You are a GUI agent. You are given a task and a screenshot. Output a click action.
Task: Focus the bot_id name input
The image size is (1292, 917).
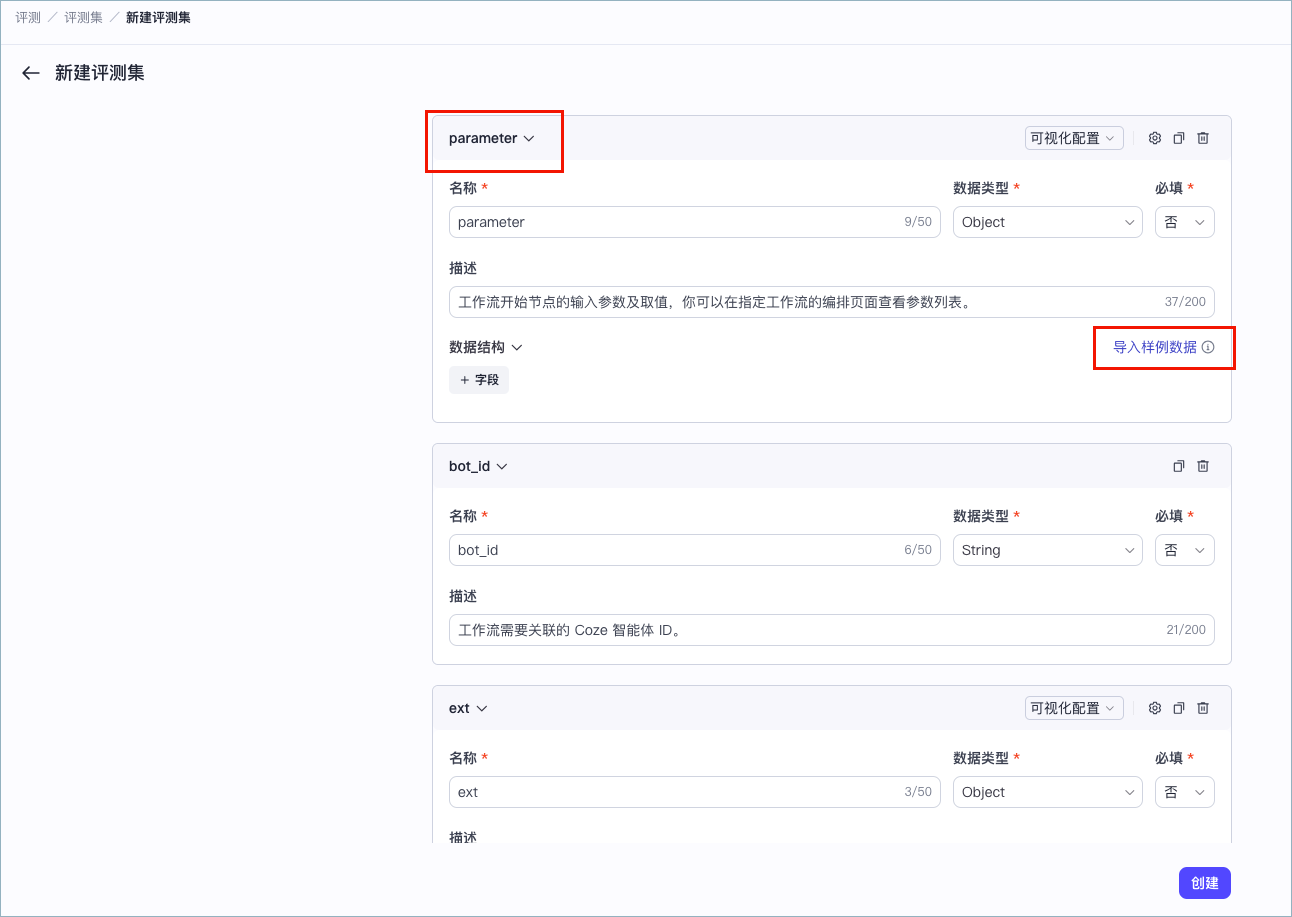[694, 550]
